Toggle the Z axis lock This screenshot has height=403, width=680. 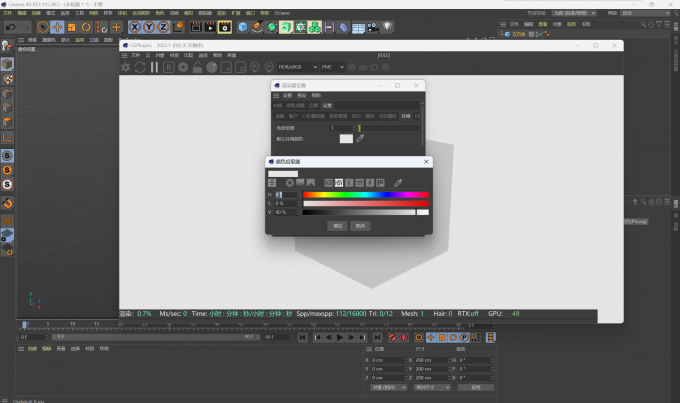pos(163,27)
